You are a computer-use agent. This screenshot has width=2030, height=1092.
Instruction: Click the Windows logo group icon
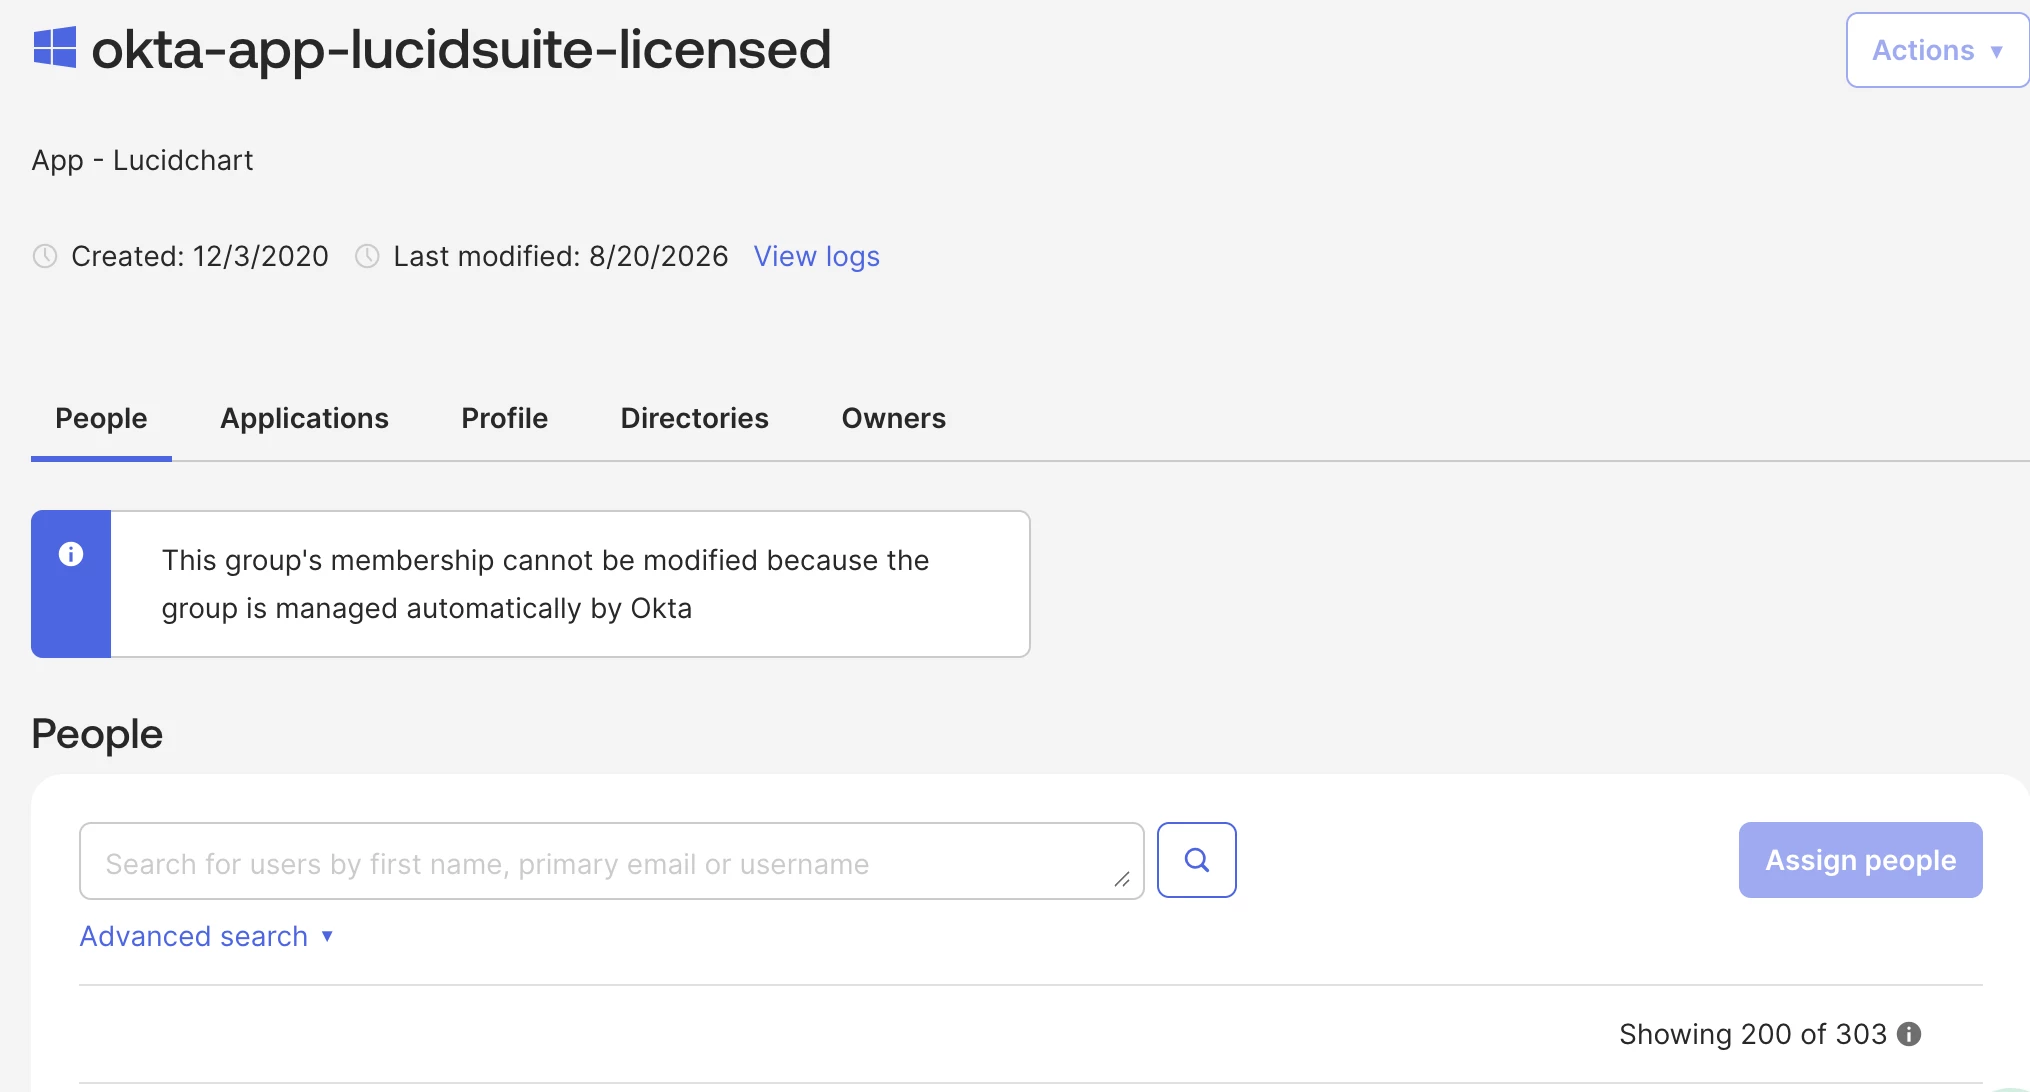coord(55,48)
